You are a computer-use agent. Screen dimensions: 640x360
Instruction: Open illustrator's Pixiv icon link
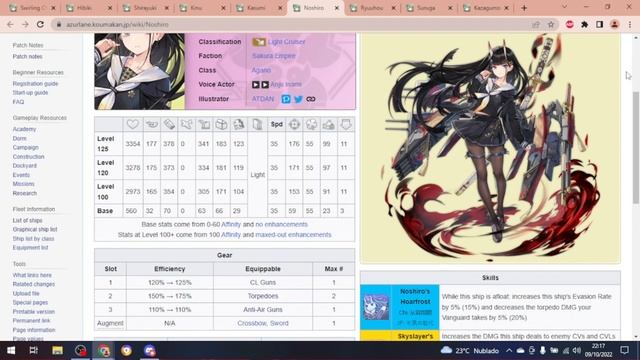286,99
